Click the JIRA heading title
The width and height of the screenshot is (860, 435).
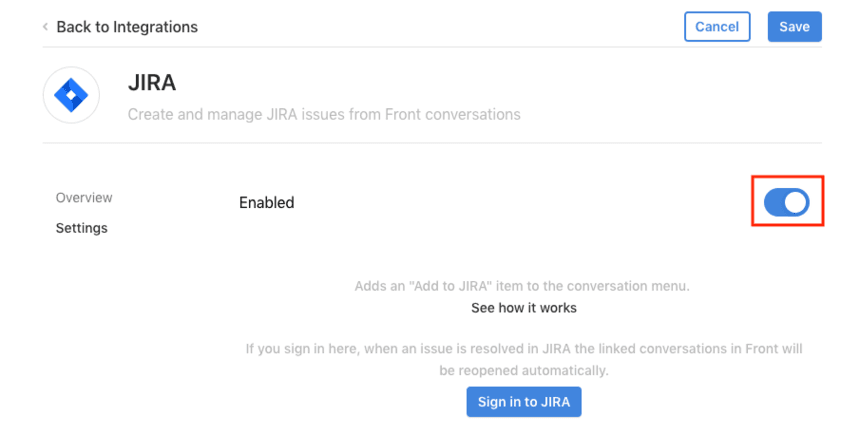point(152,83)
